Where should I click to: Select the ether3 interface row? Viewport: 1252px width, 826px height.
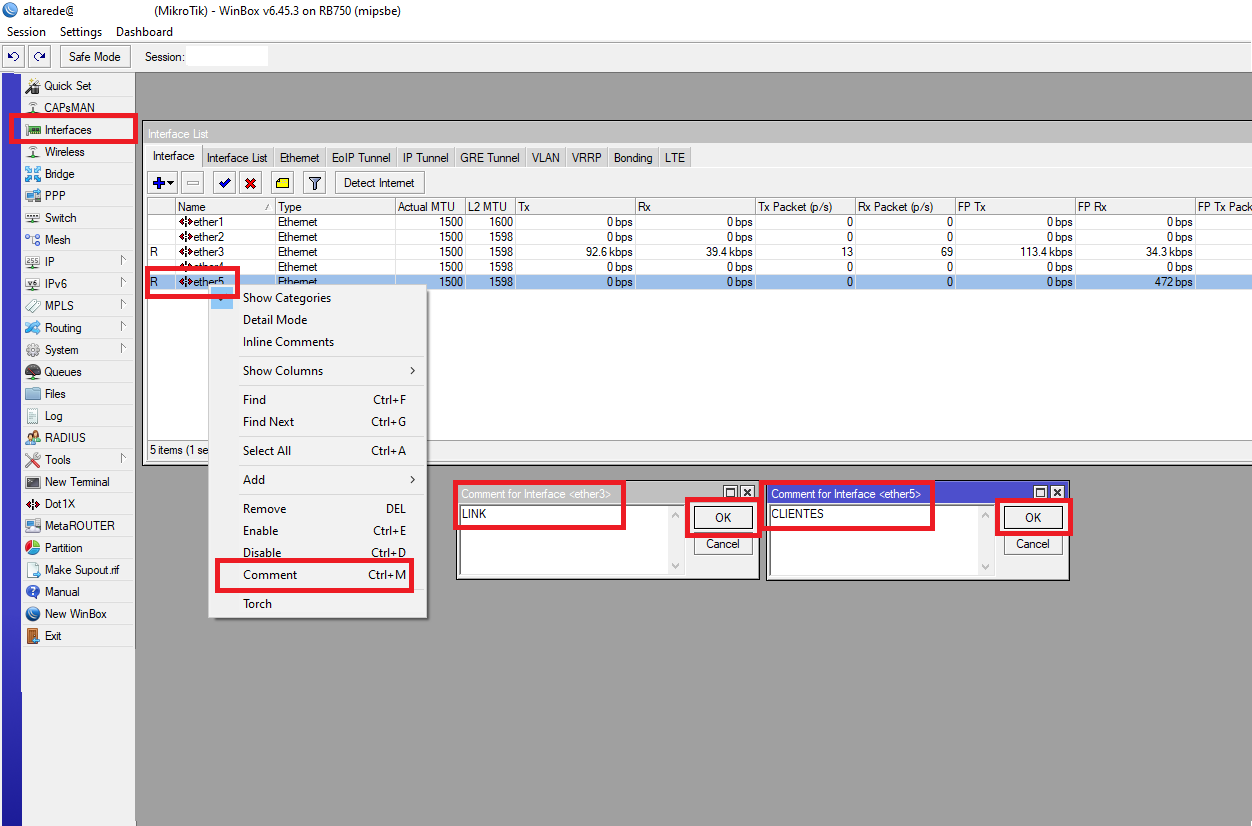[698, 252]
